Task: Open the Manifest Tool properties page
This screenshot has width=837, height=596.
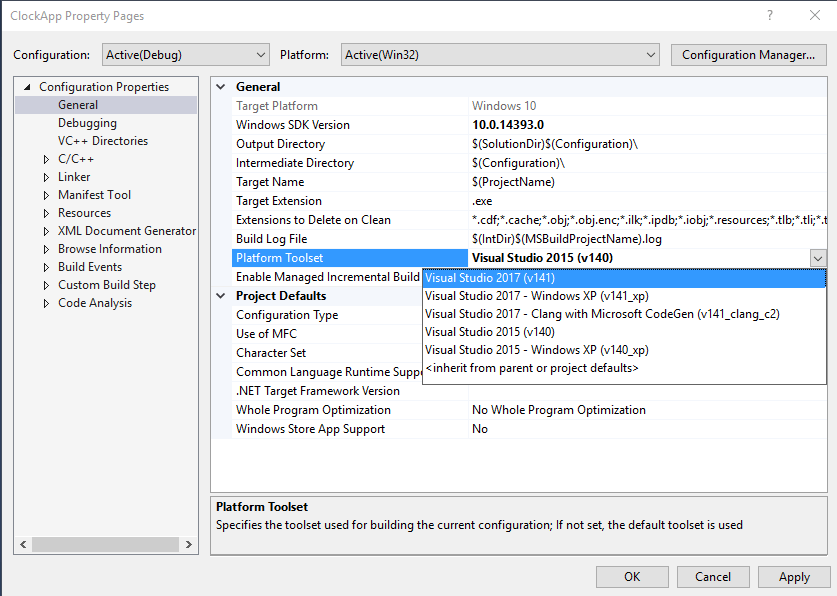Action: (94, 195)
